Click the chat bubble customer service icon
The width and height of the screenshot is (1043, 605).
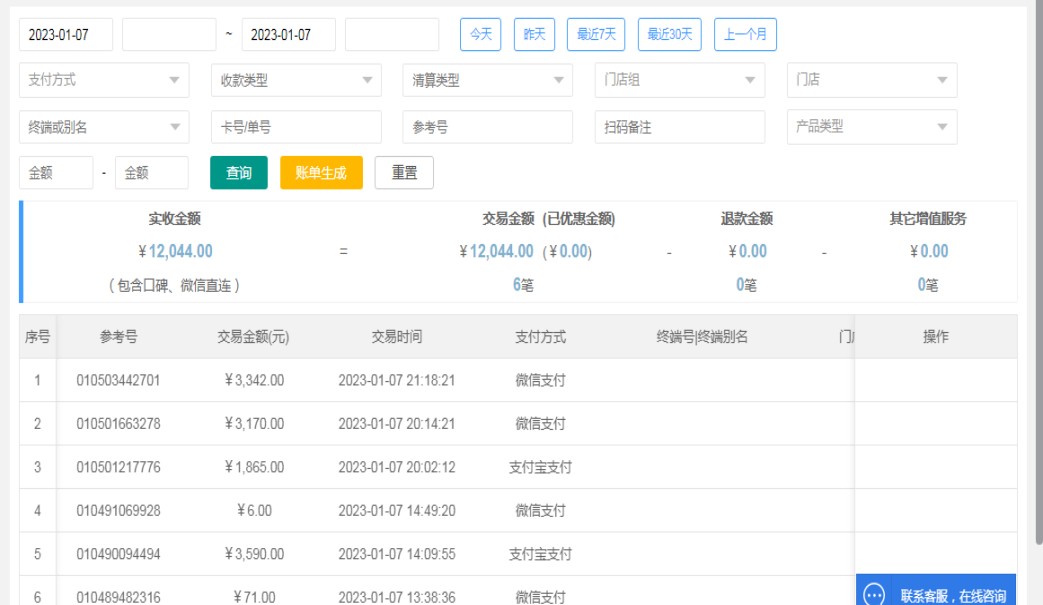pyautogui.click(x=874, y=595)
